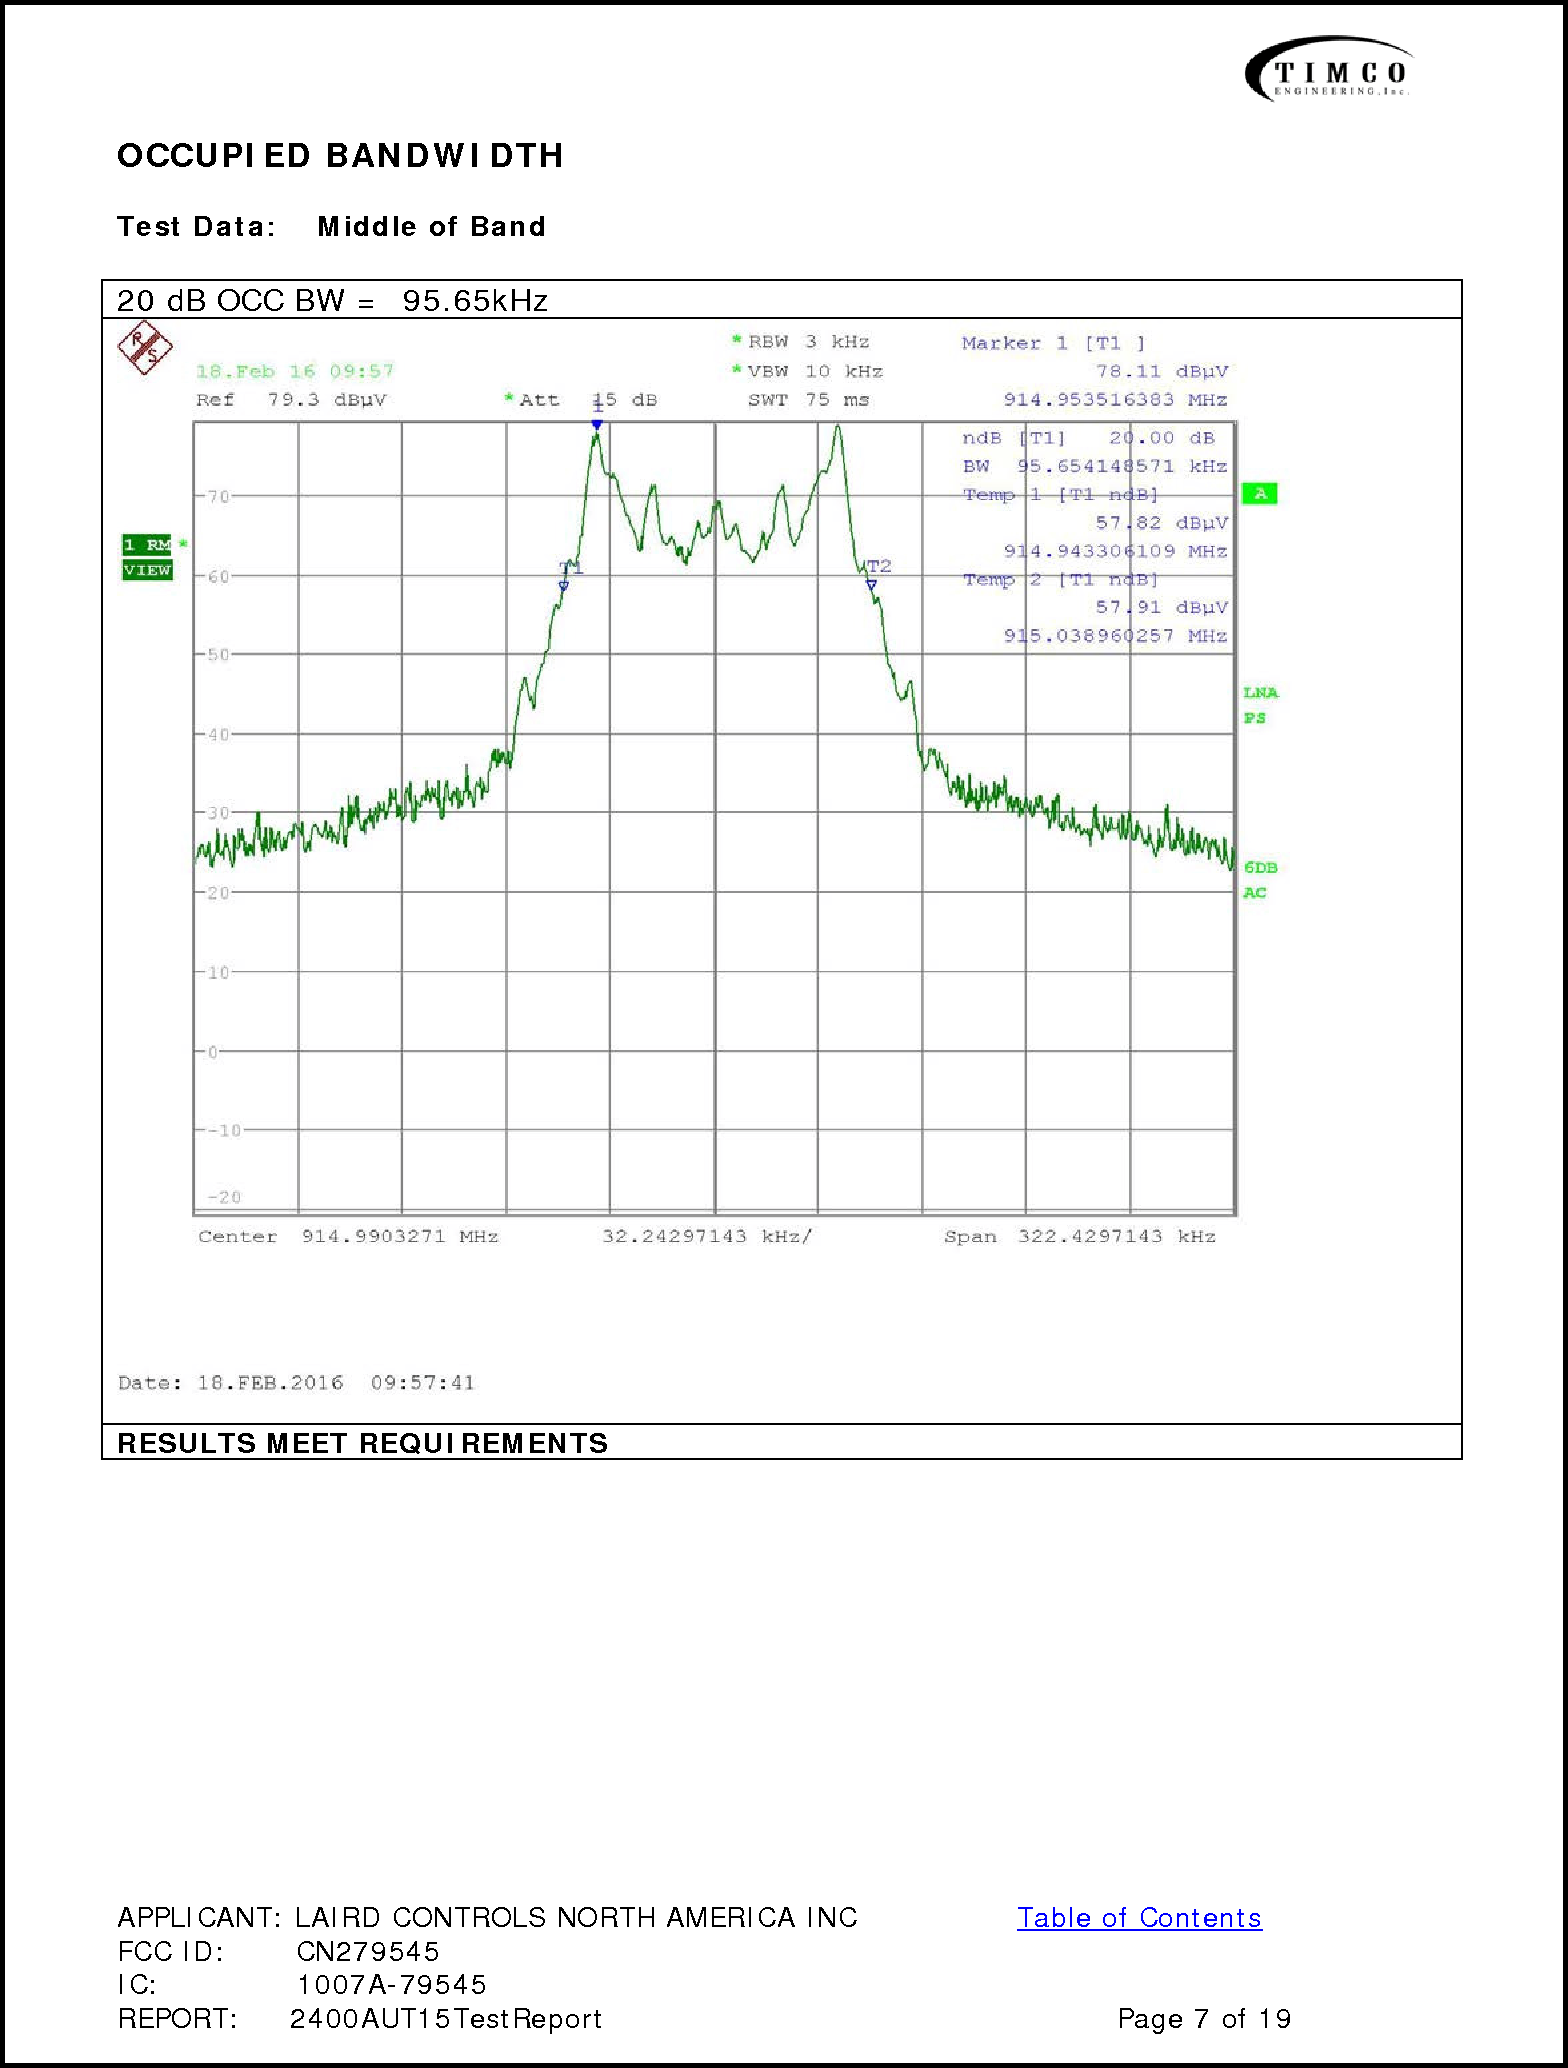Click 'Marker 1 [T1]' readout label
1568x2068 pixels.
pyautogui.click(x=1053, y=343)
